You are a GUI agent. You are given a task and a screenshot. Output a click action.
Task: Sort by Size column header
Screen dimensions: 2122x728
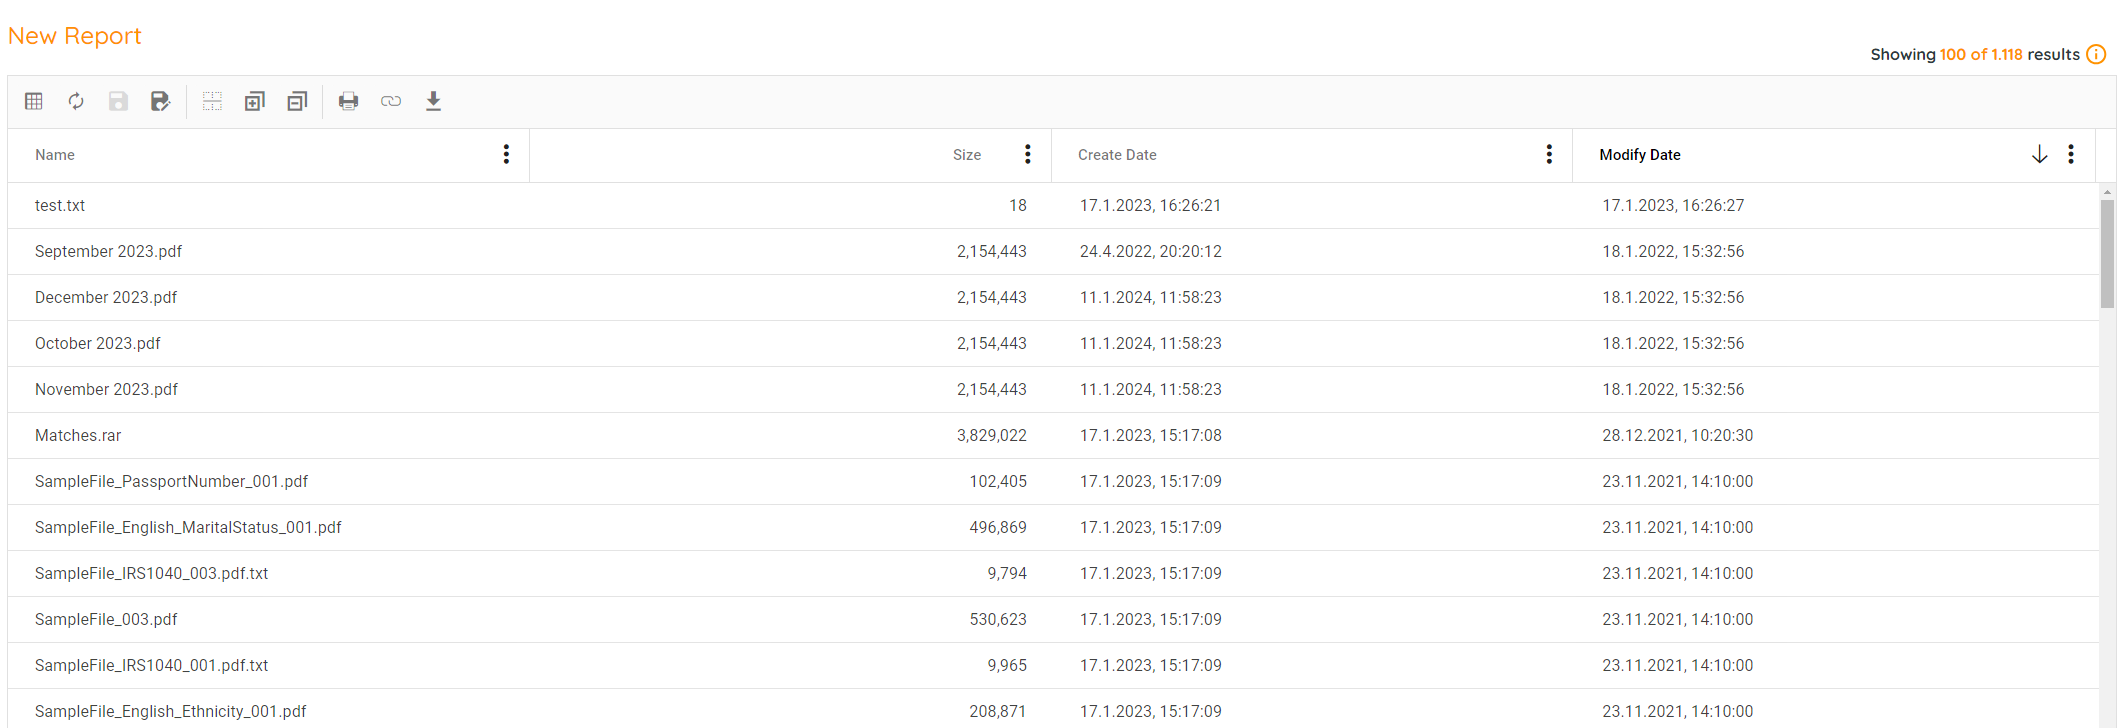966,155
